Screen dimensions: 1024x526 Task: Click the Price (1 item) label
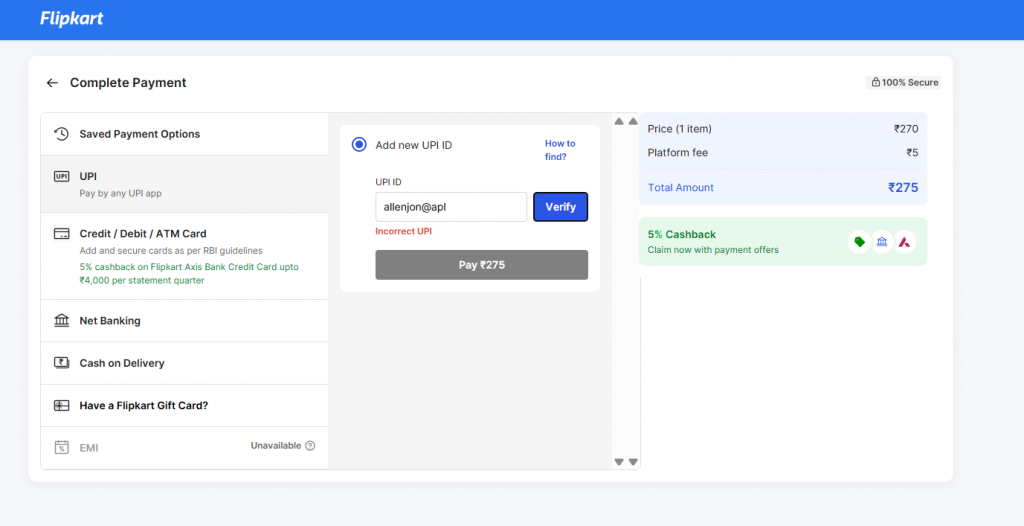(x=679, y=129)
